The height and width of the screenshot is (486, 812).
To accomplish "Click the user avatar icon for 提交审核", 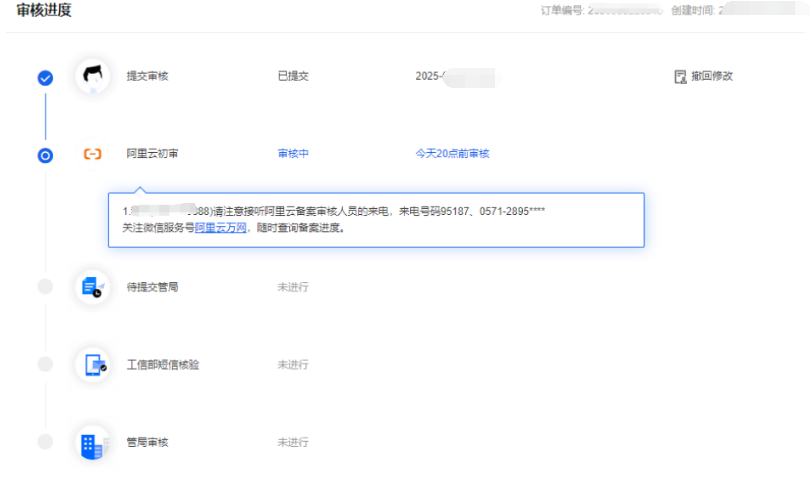I will click(x=93, y=76).
